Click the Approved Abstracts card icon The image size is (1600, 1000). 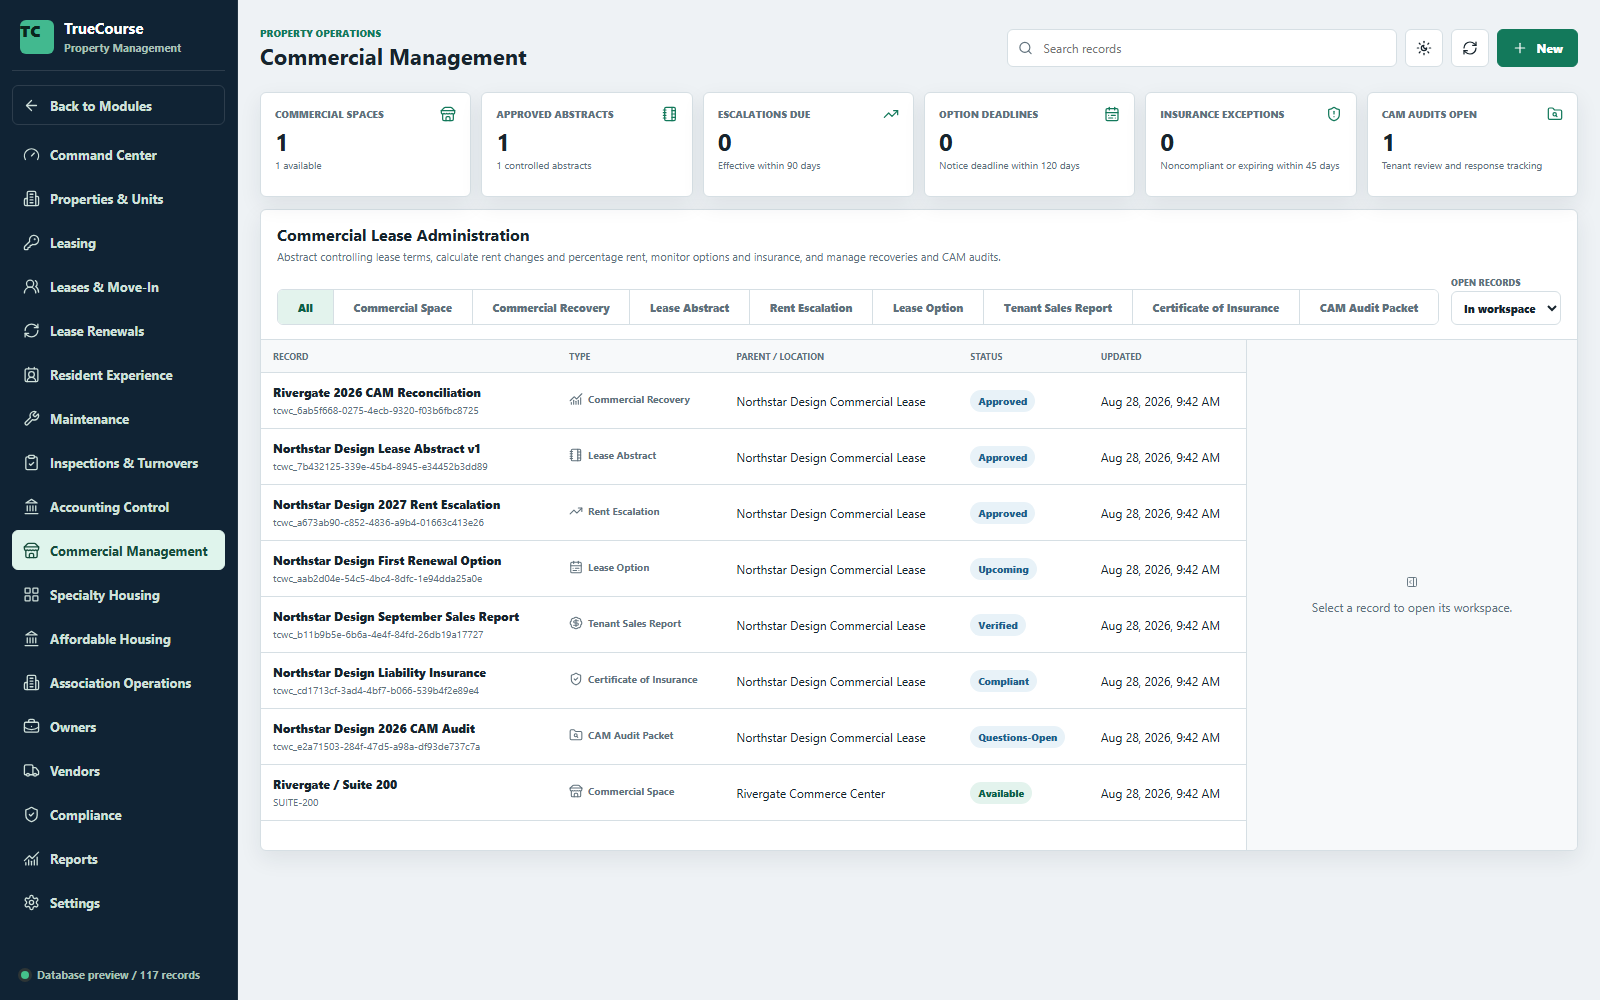tap(670, 114)
